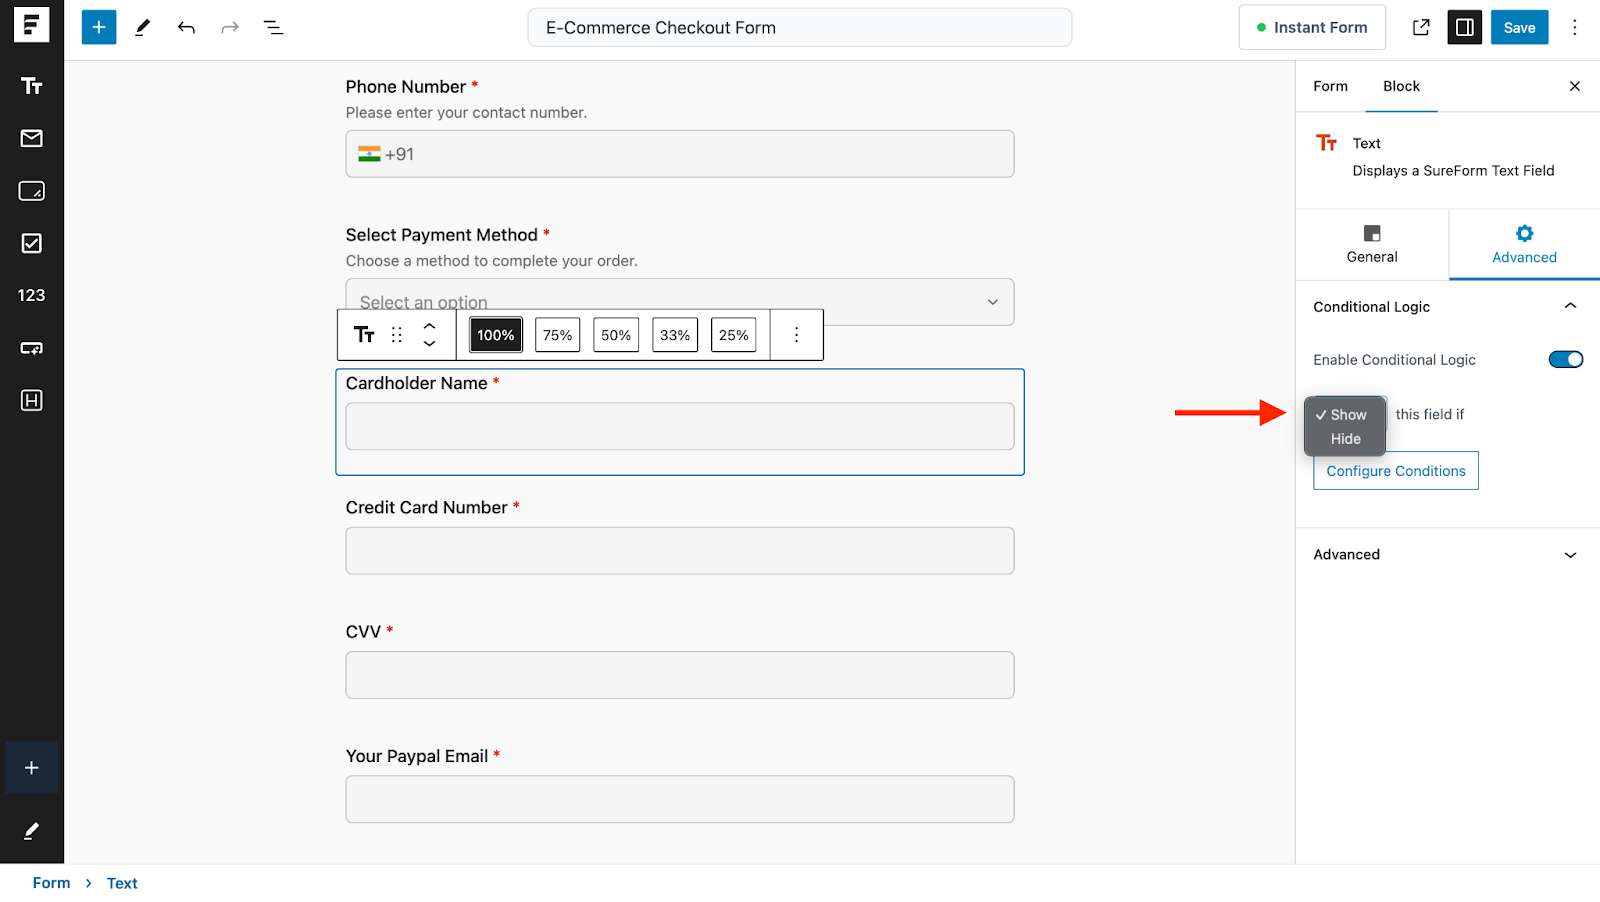Click the Undo arrow in the top toolbar
Screen dimensions: 1600x902
click(186, 27)
